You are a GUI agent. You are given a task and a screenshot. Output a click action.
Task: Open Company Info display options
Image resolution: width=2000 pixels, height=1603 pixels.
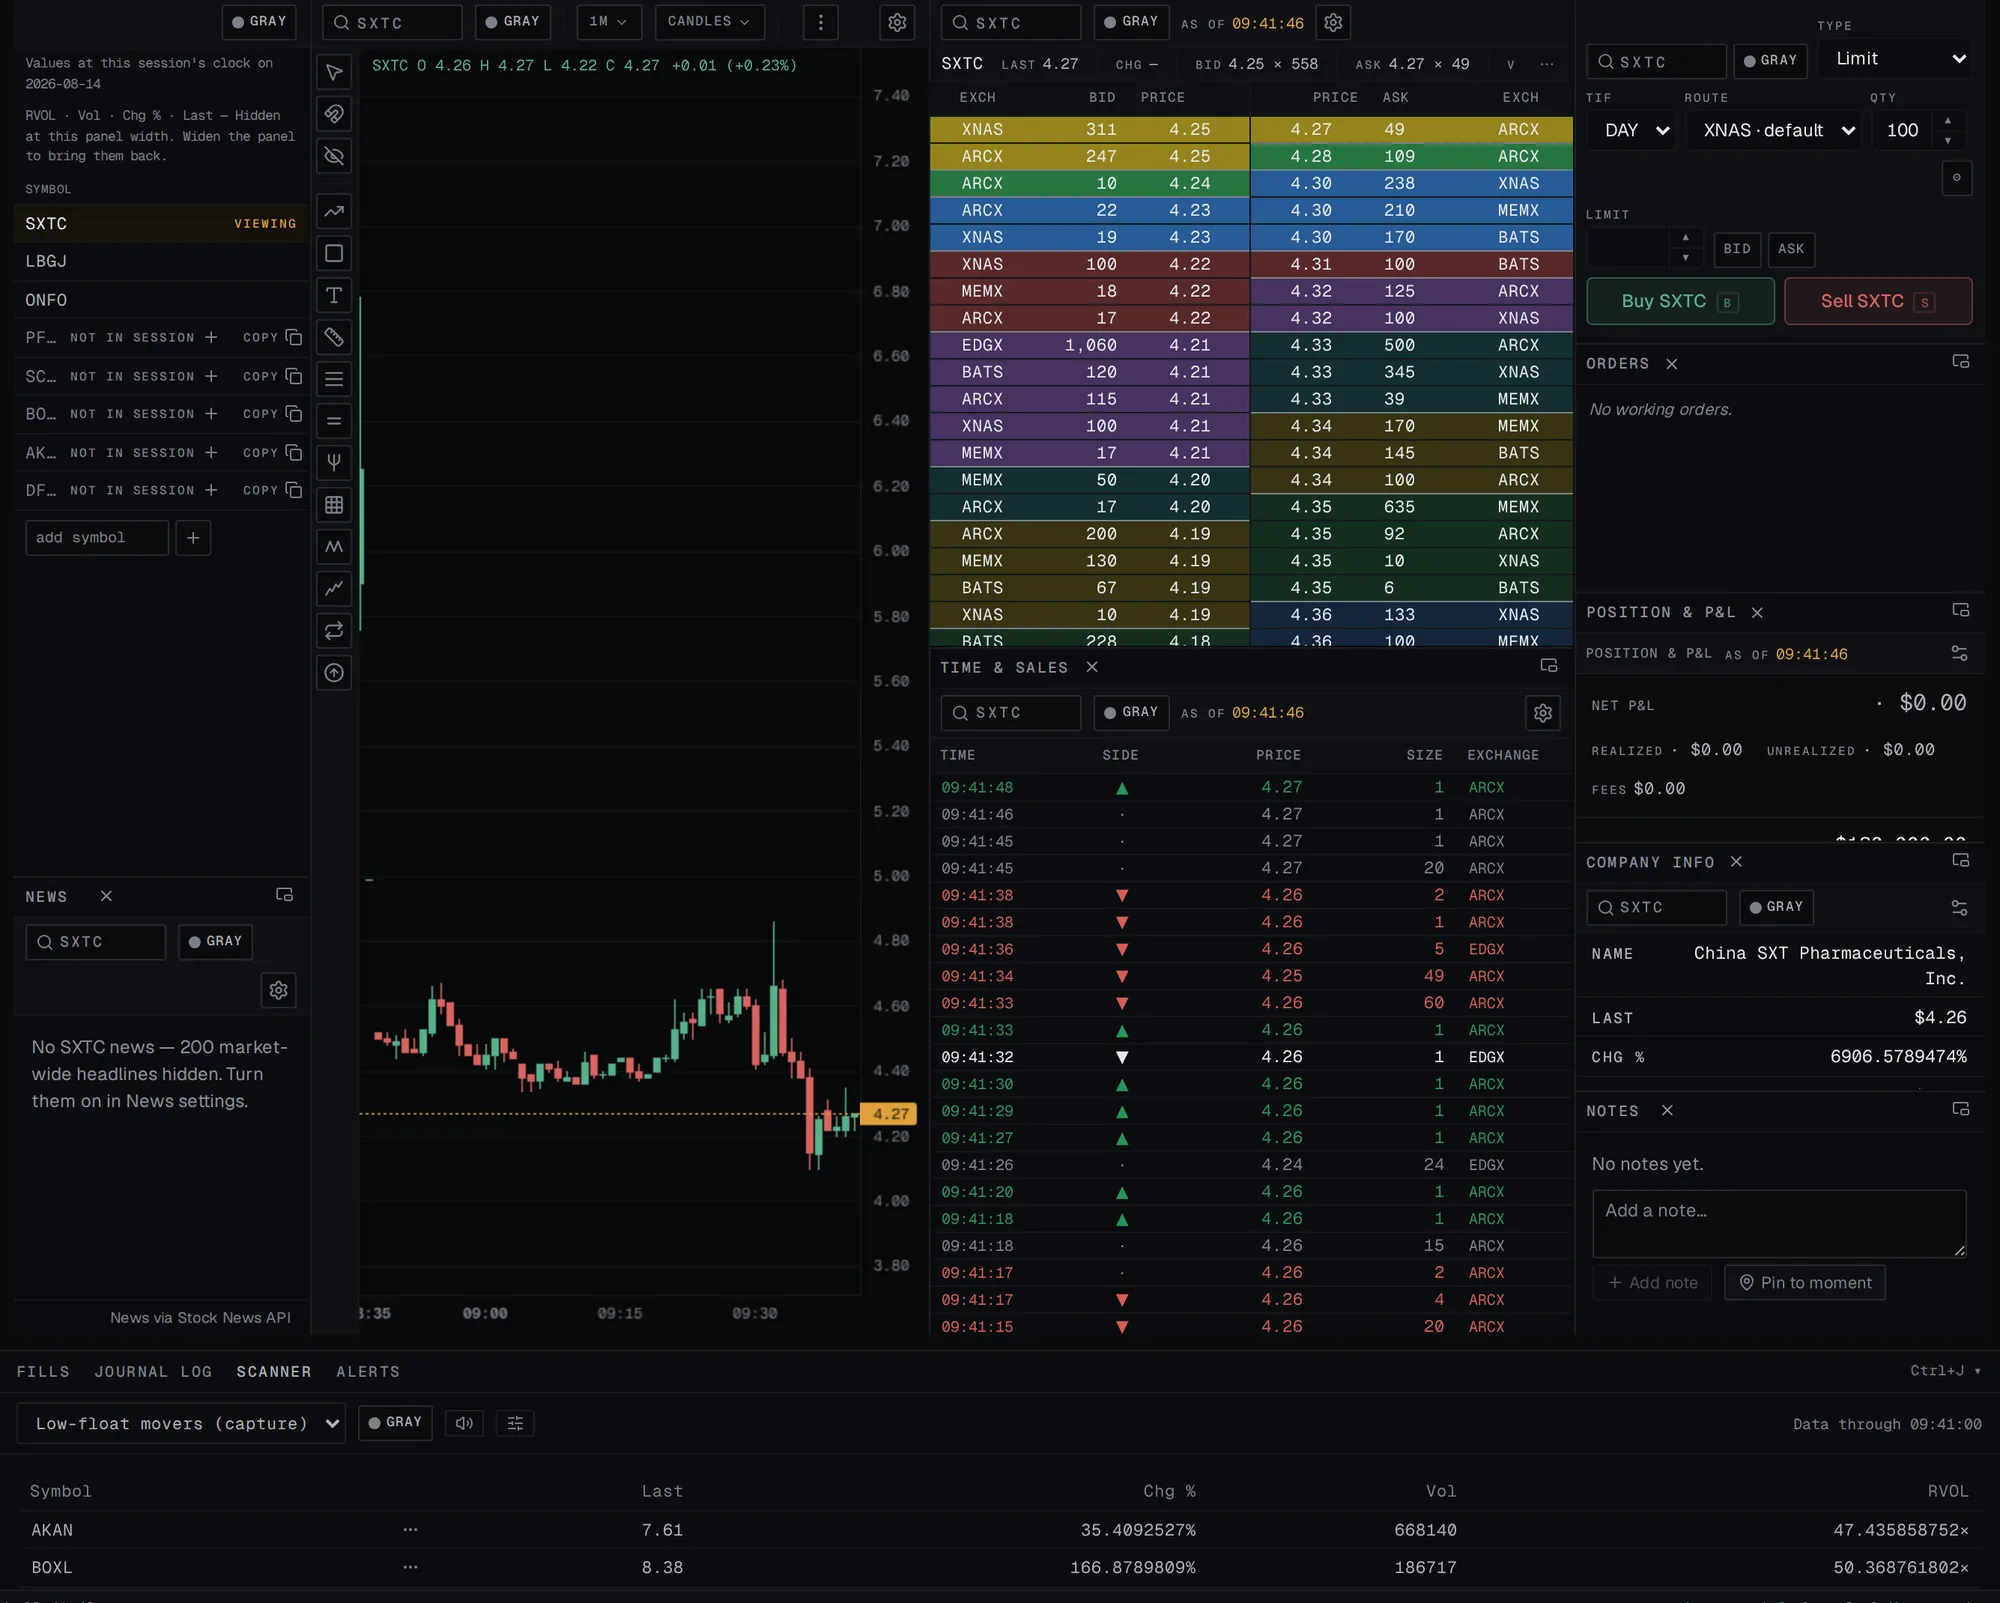1959,907
